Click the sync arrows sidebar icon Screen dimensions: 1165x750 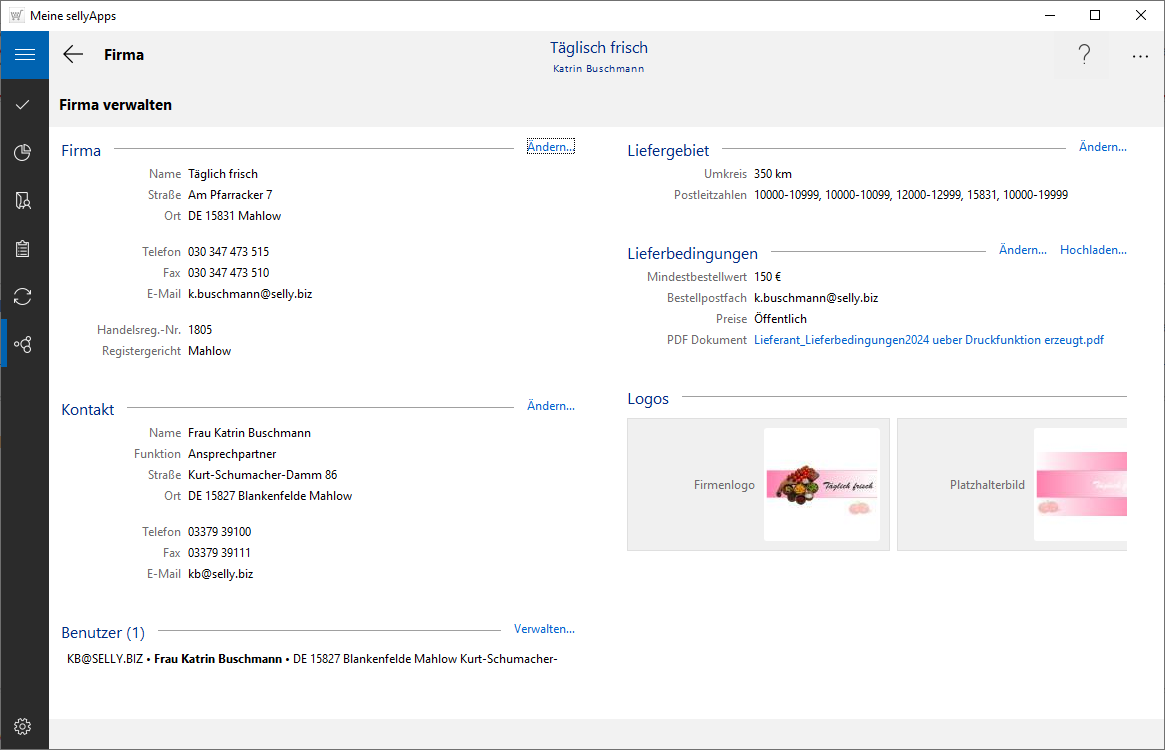tap(24, 296)
